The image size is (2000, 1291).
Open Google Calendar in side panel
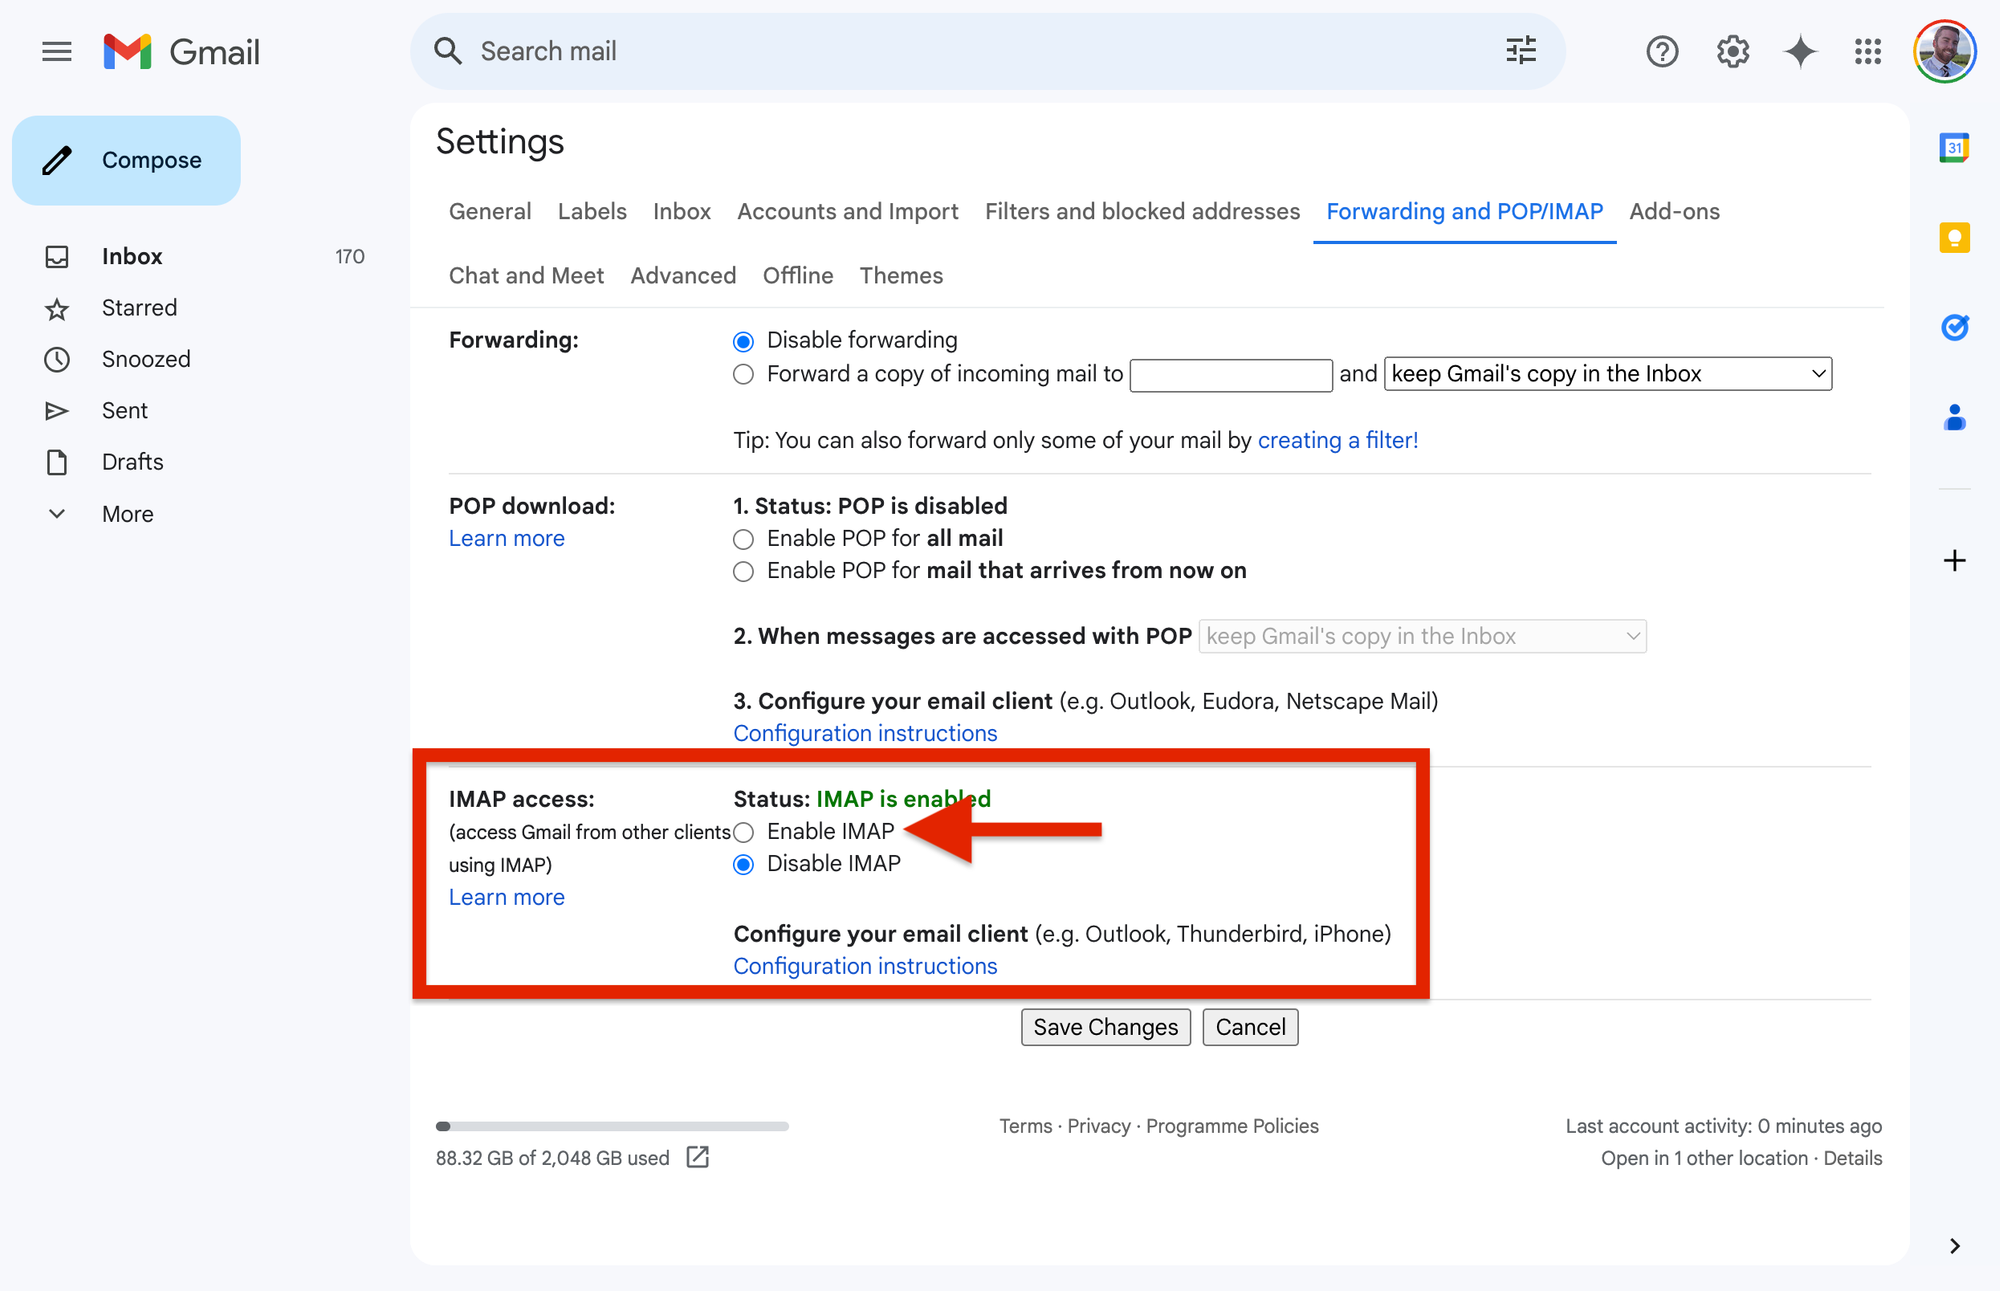pyautogui.click(x=1954, y=148)
